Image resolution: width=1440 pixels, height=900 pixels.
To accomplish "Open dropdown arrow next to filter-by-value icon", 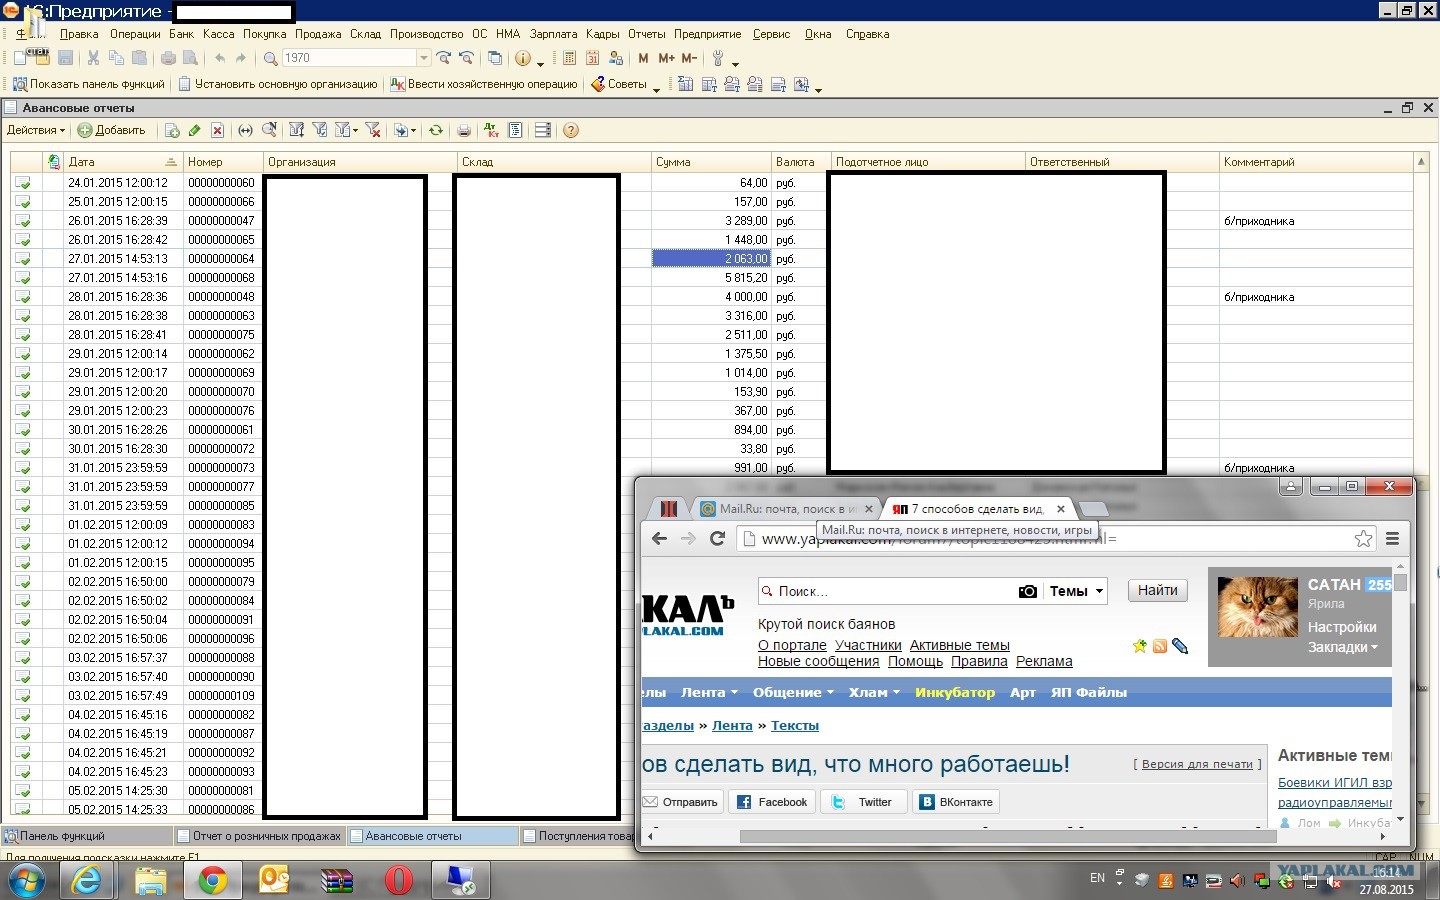I will 355,130.
